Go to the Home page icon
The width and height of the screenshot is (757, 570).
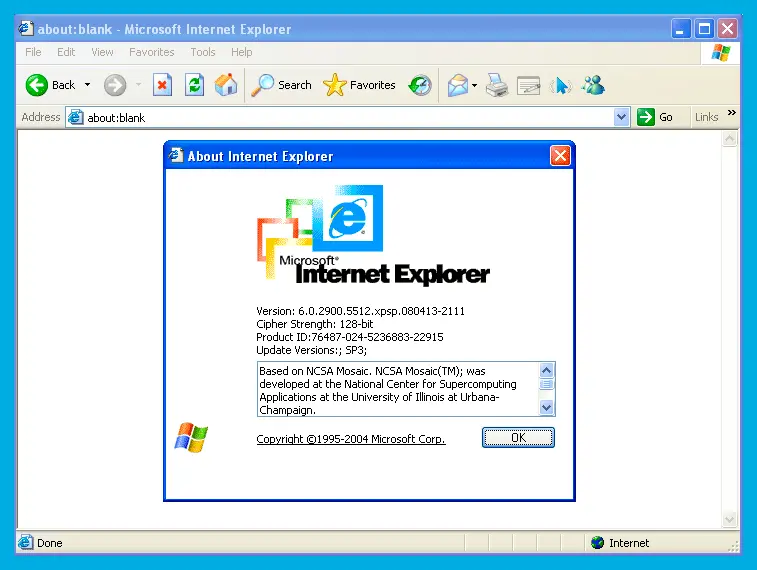226,85
